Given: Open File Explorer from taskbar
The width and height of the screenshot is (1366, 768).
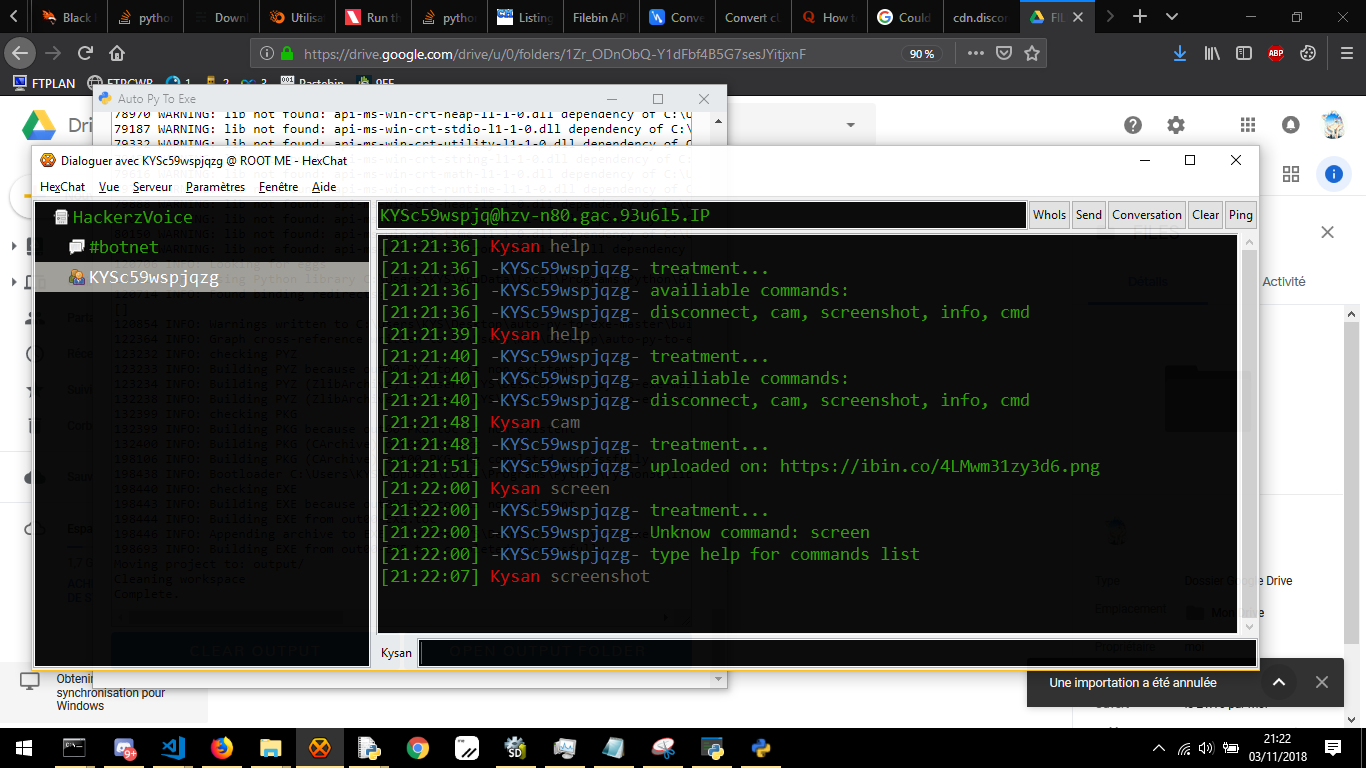Looking at the screenshot, I should coord(271,747).
